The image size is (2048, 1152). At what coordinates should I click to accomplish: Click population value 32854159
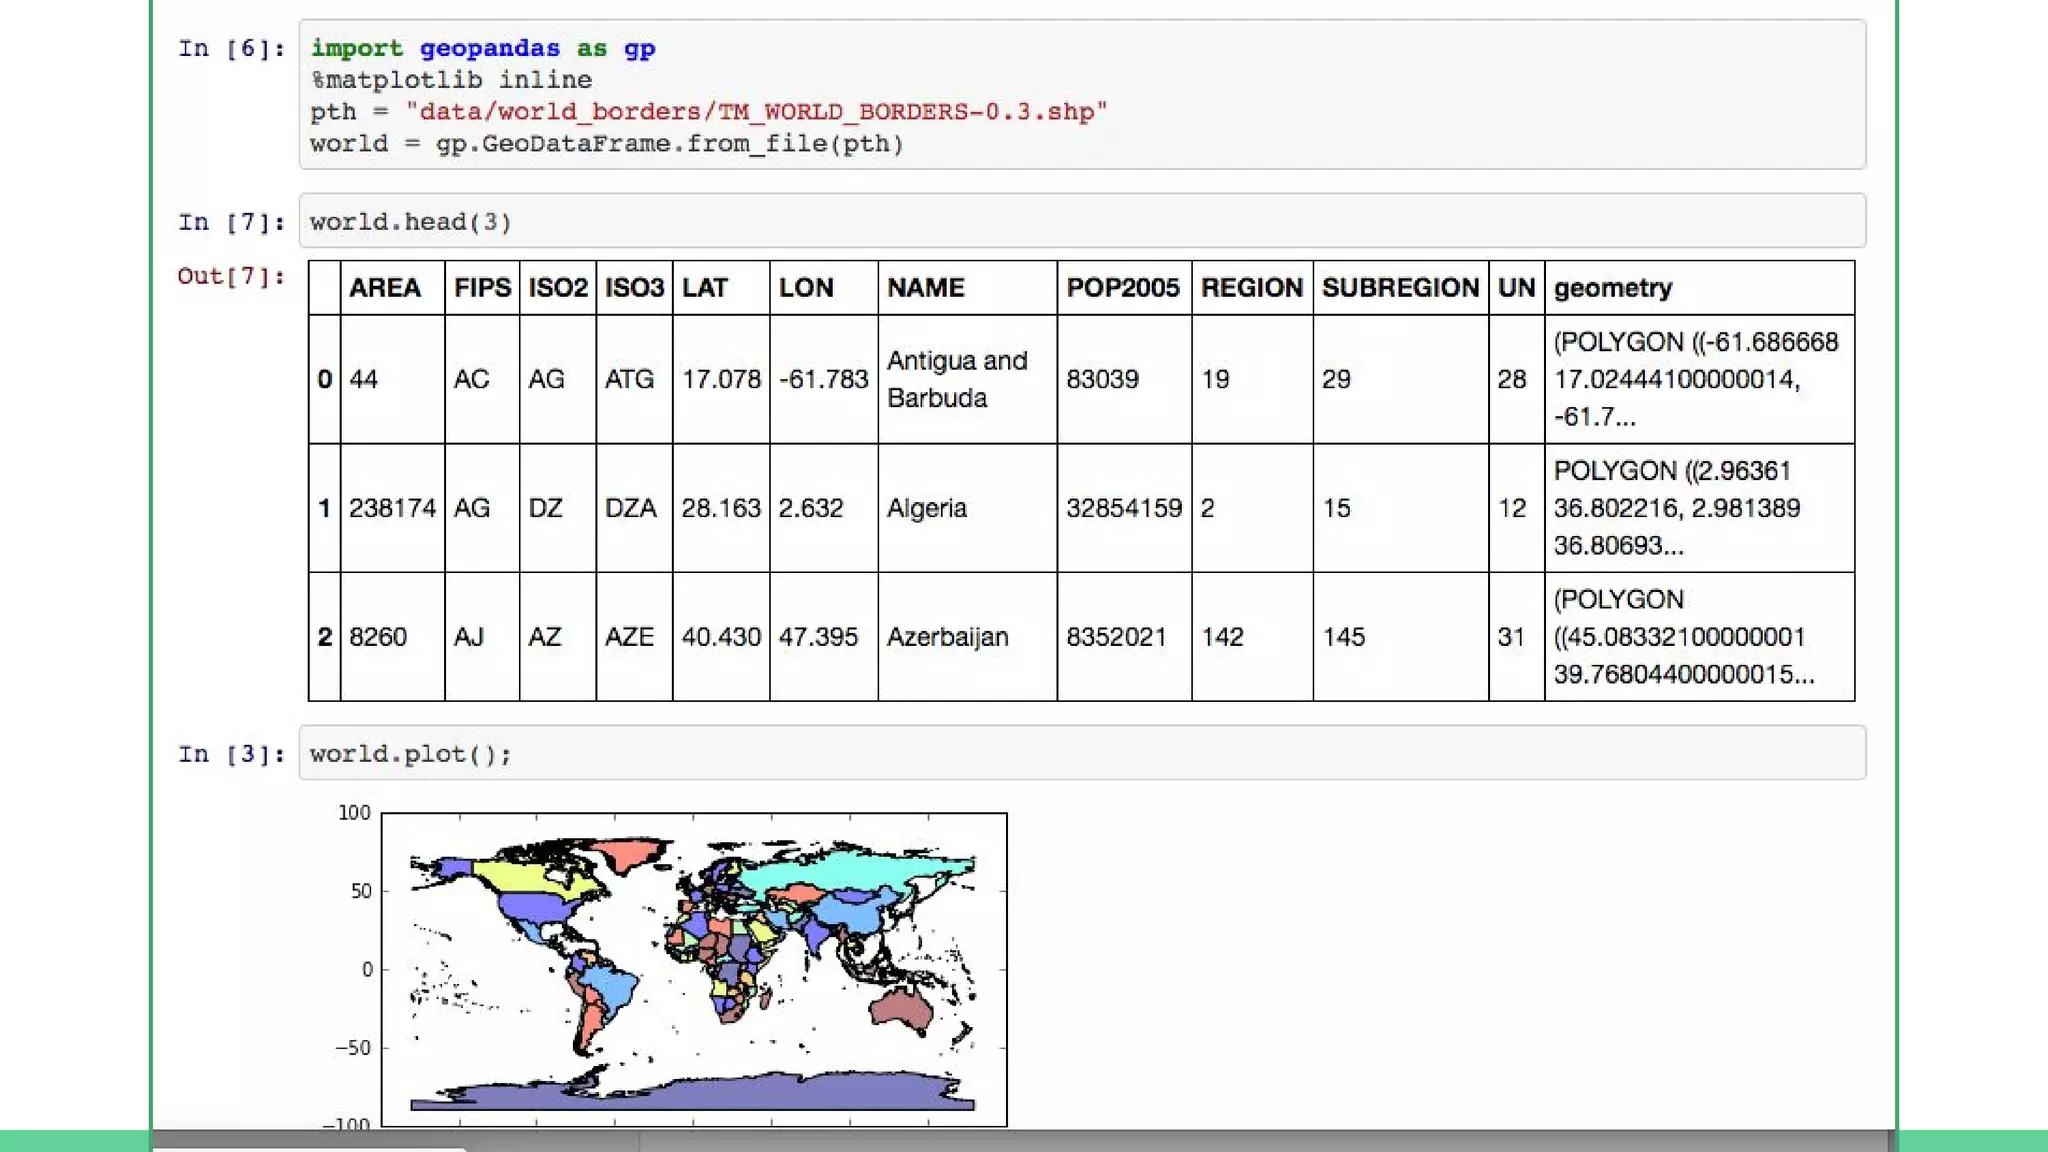1124,508
